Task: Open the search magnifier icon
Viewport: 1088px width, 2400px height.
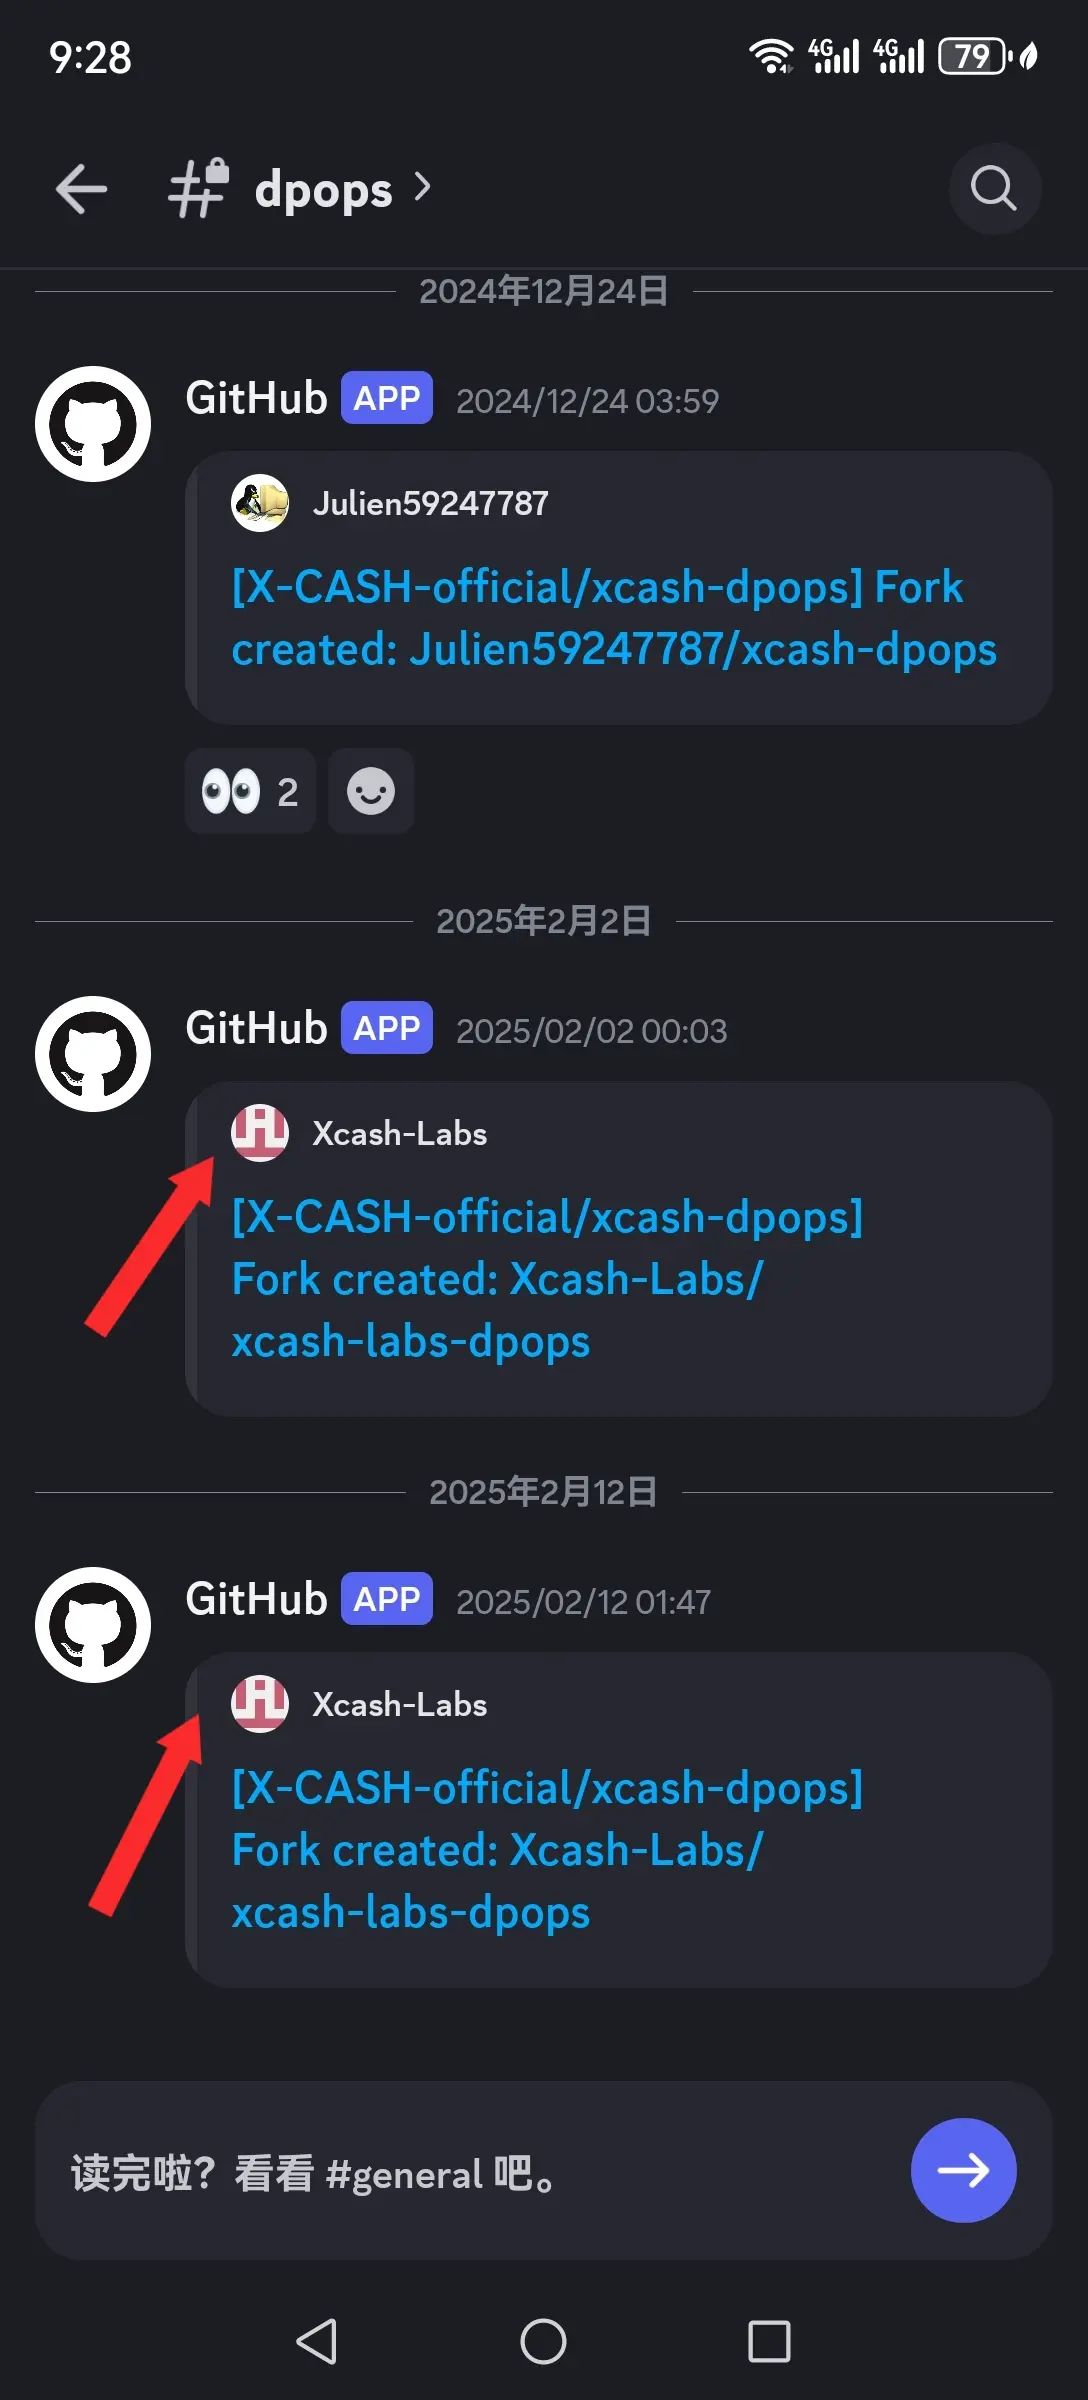Action: (994, 188)
